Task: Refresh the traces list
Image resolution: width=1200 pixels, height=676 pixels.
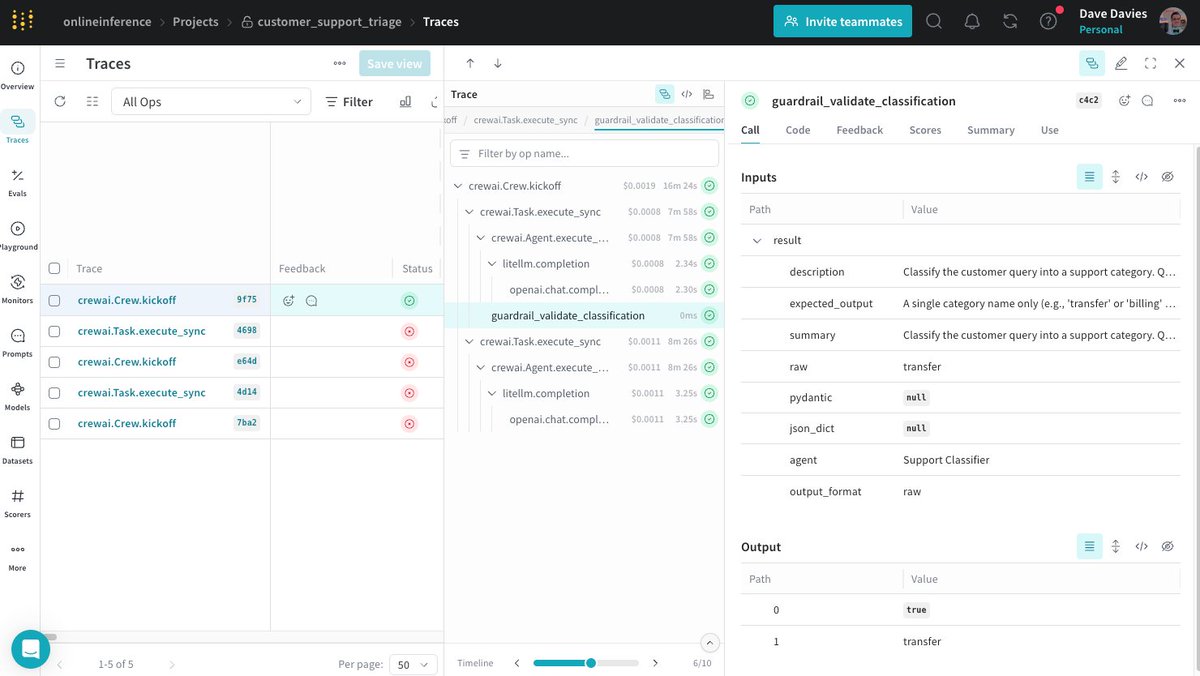Action: (60, 101)
